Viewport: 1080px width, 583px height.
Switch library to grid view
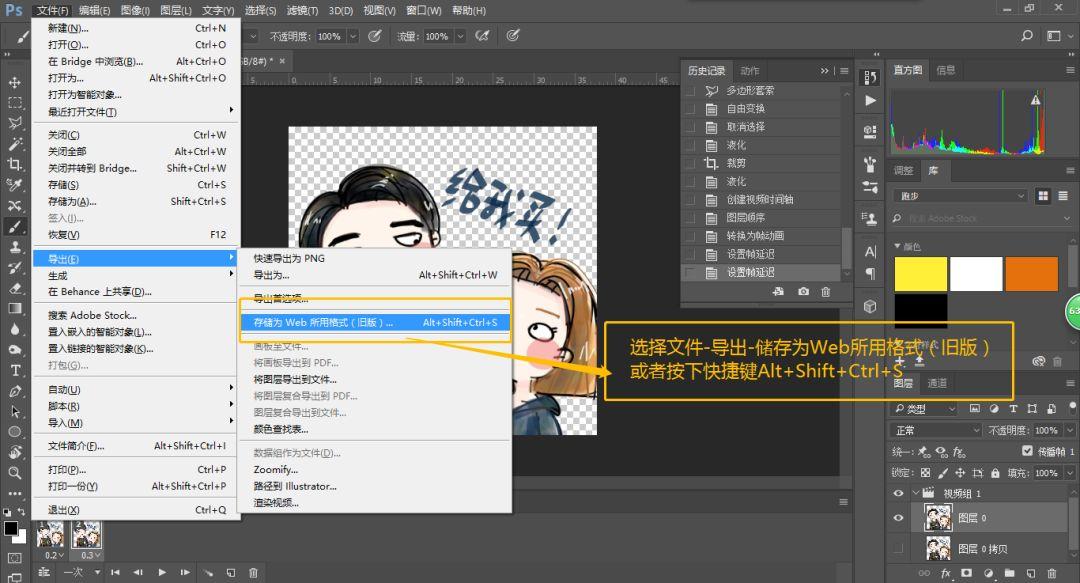1043,196
